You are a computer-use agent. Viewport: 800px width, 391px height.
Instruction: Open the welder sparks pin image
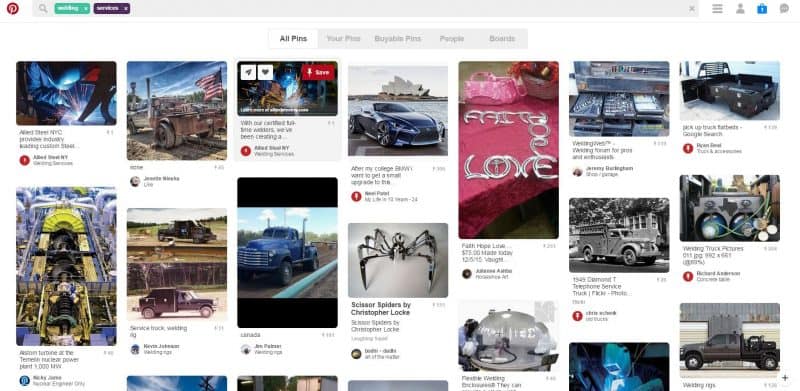pyautogui.click(x=66, y=93)
